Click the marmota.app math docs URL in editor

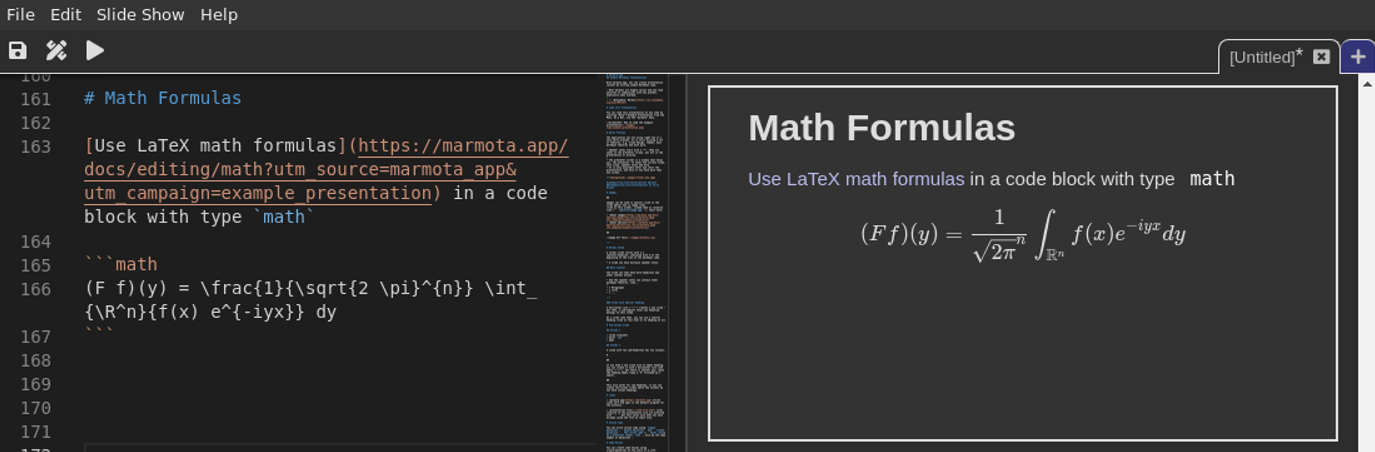point(326,169)
